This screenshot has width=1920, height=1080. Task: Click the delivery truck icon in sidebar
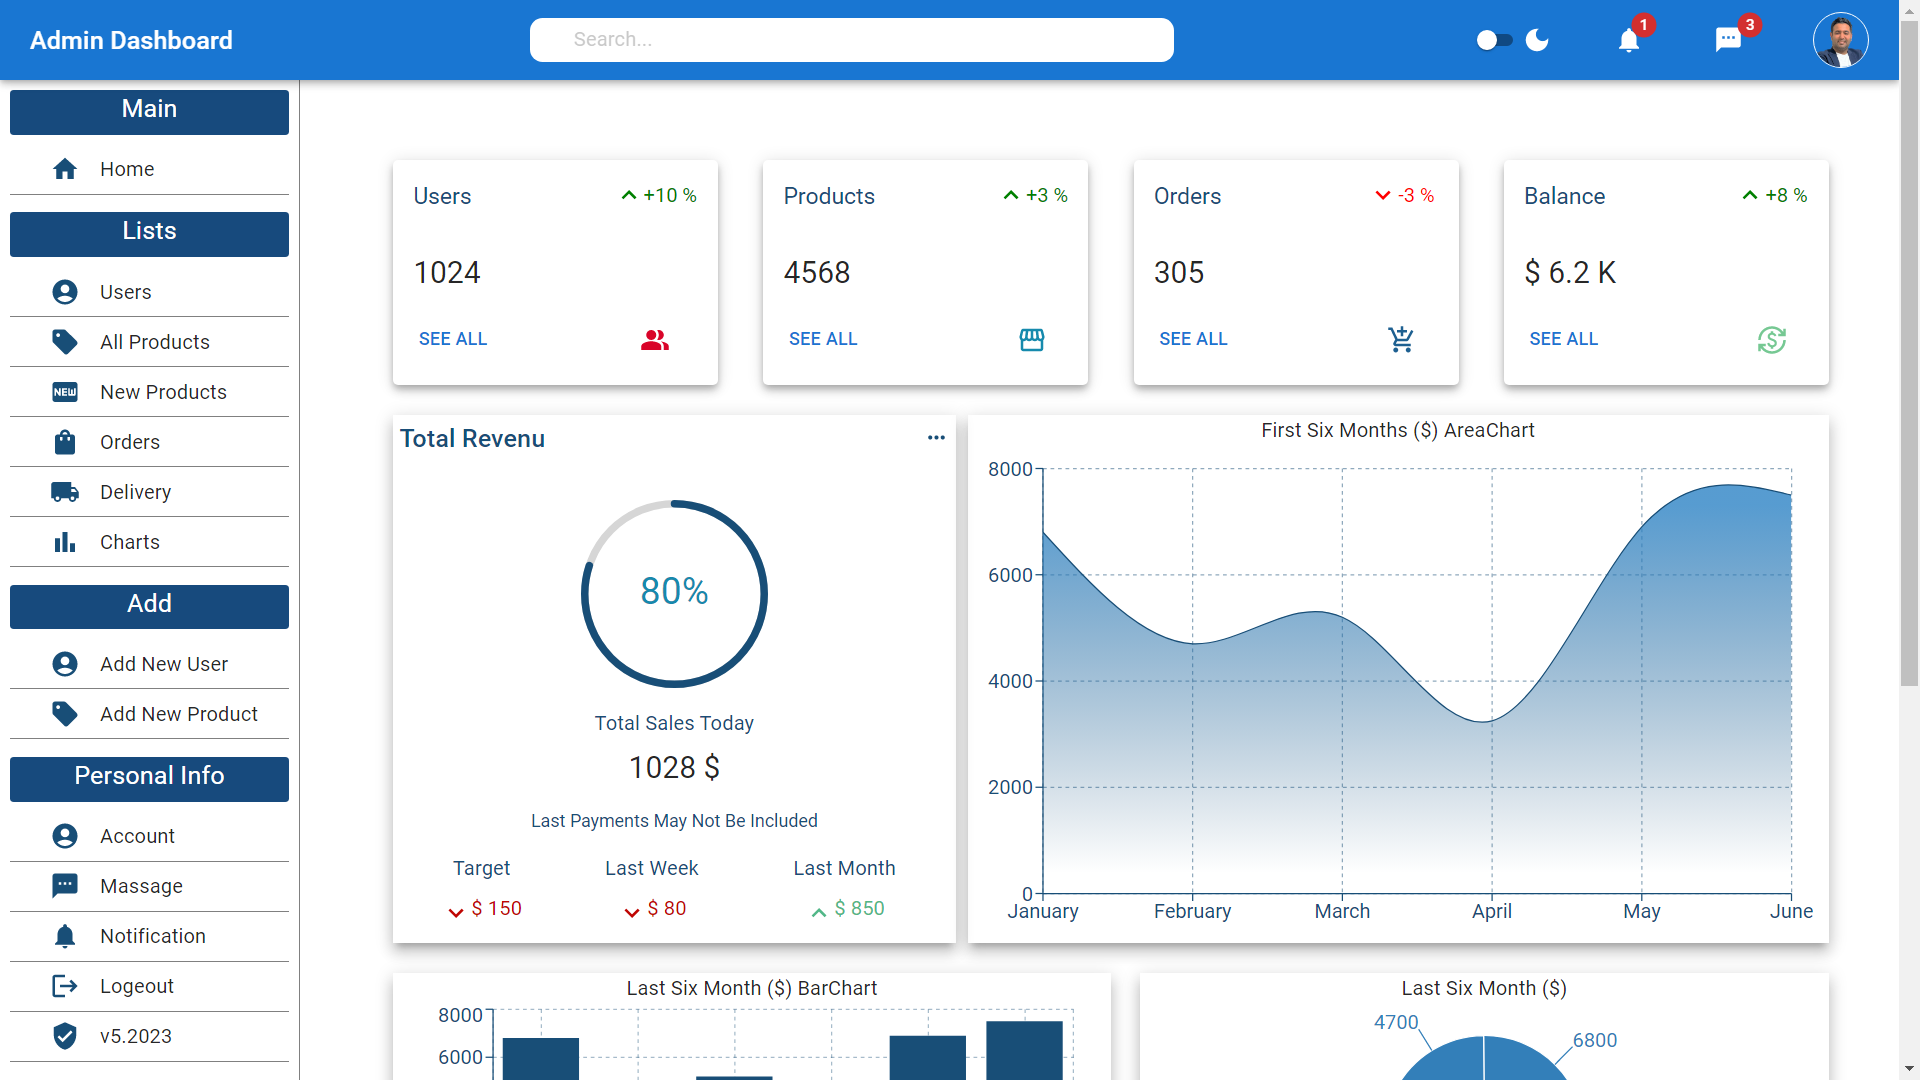(x=65, y=492)
